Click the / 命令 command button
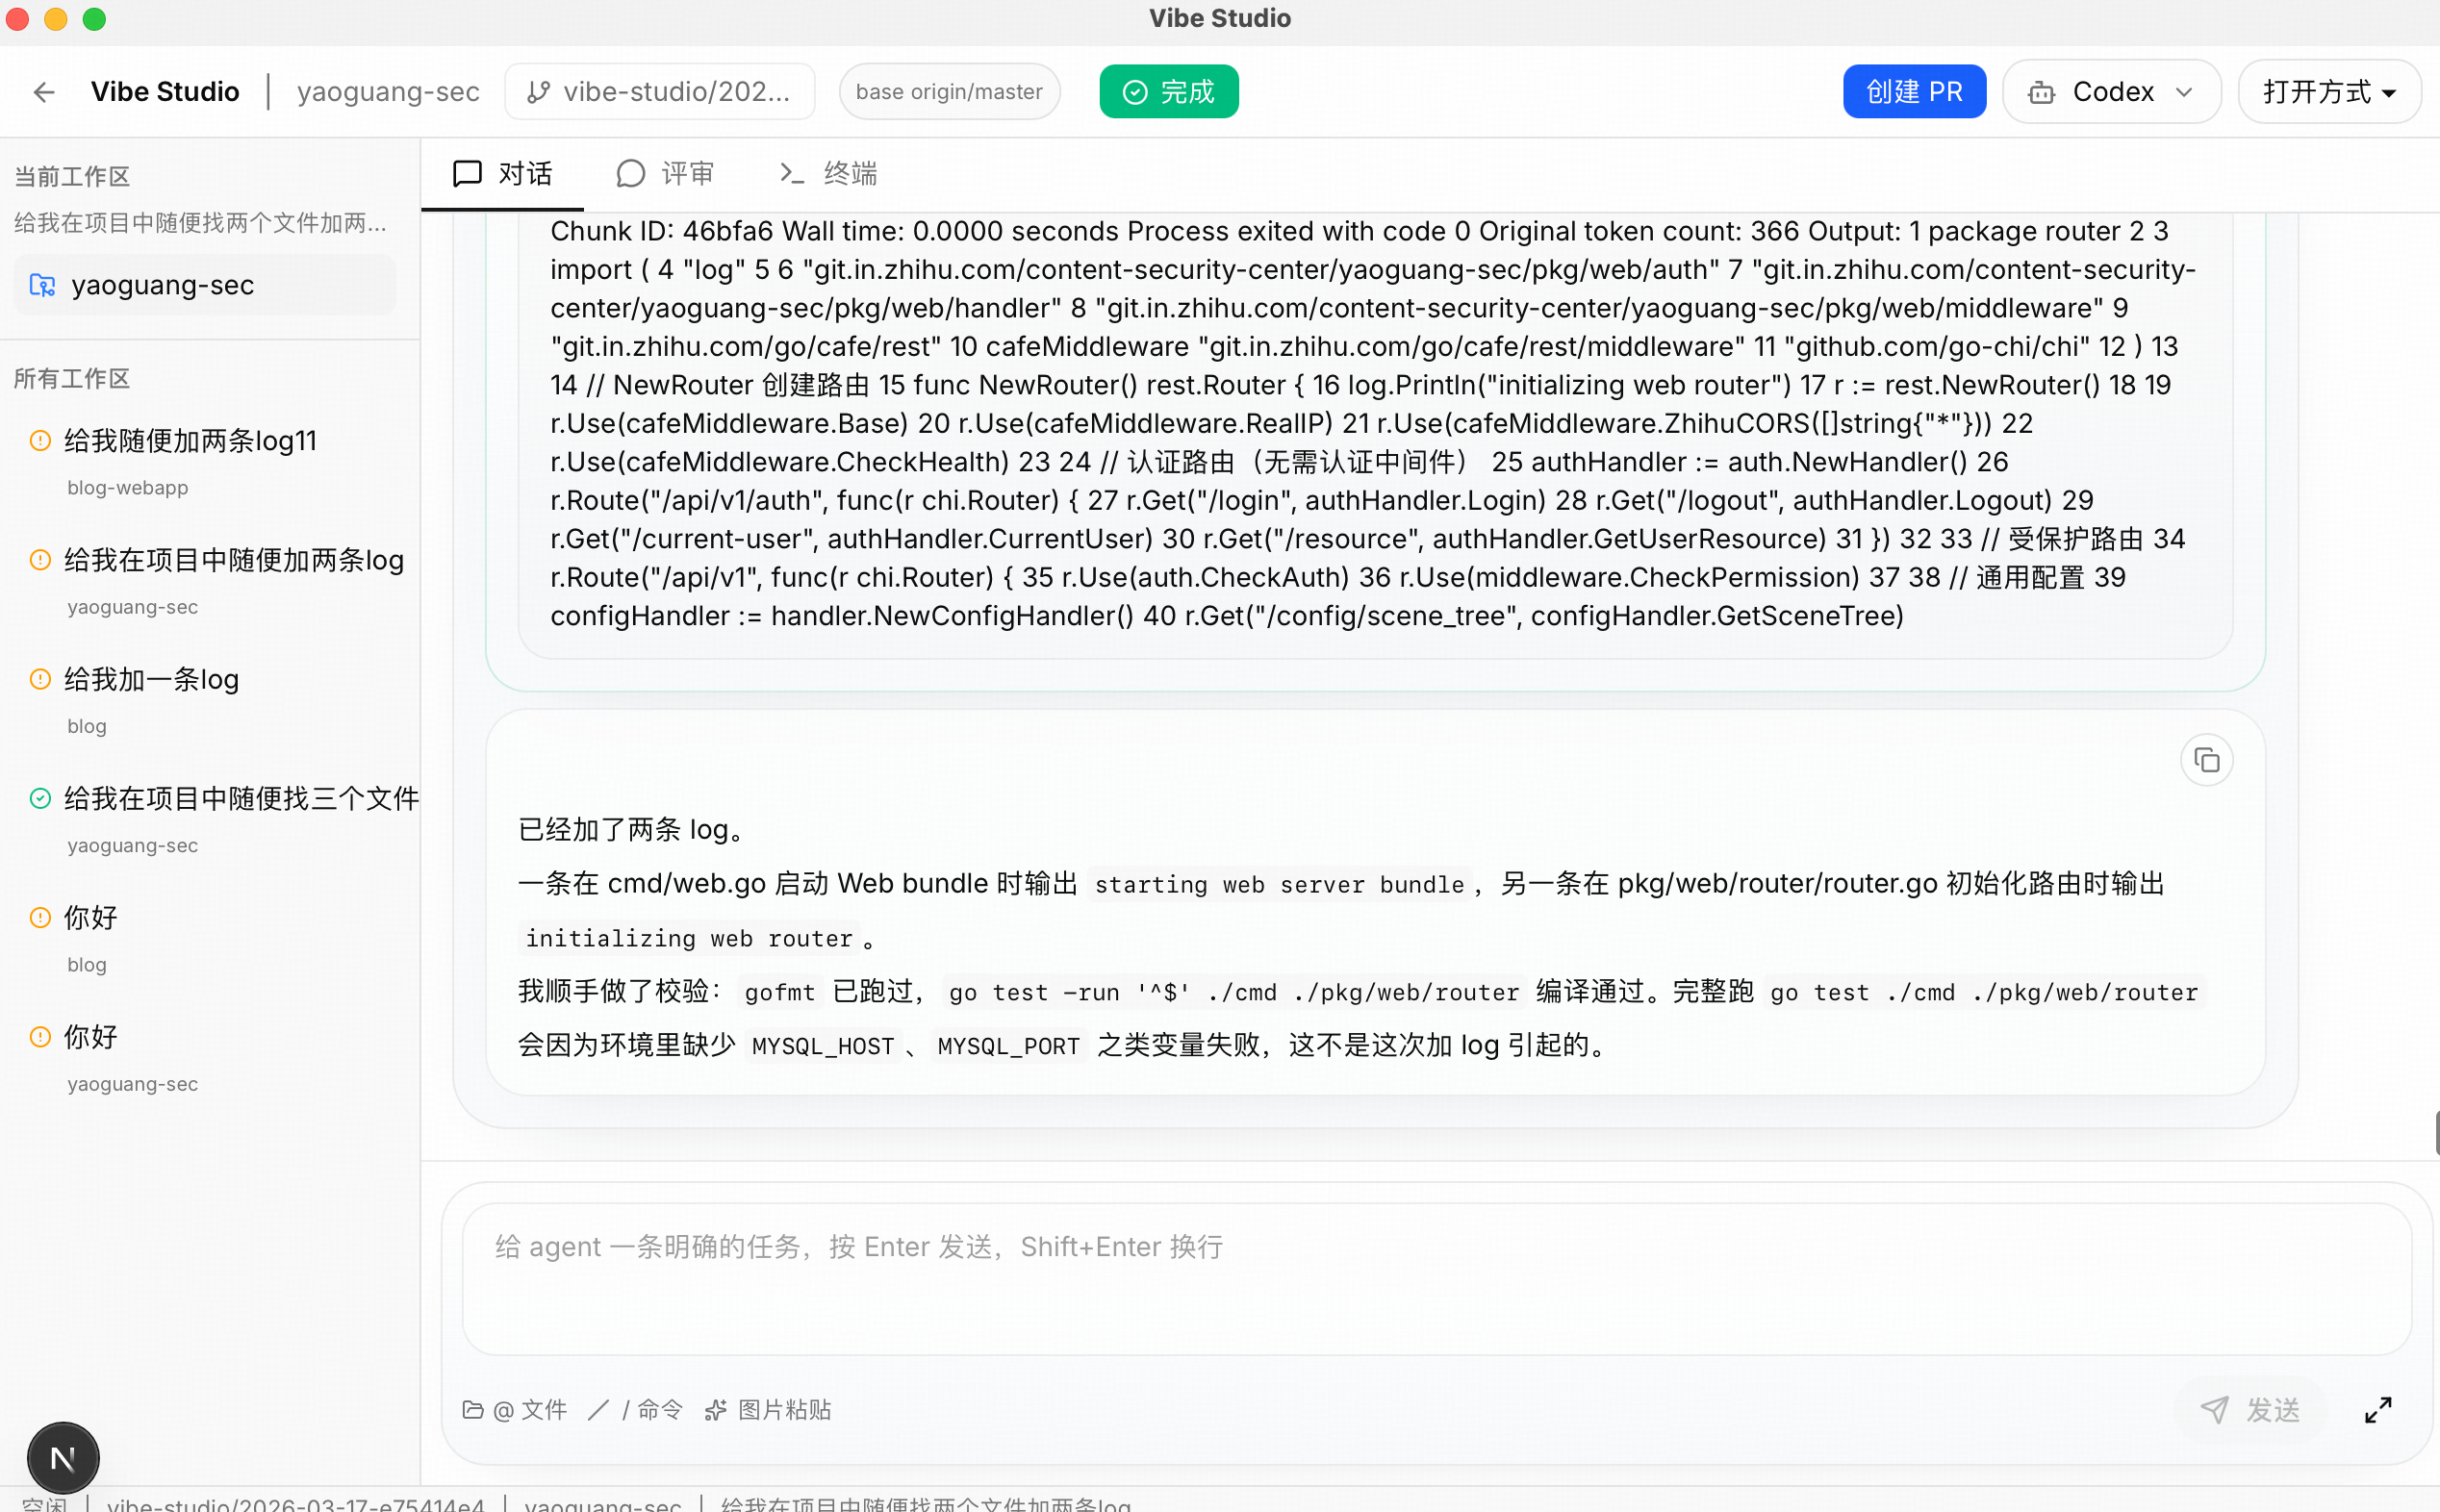 (636, 1410)
